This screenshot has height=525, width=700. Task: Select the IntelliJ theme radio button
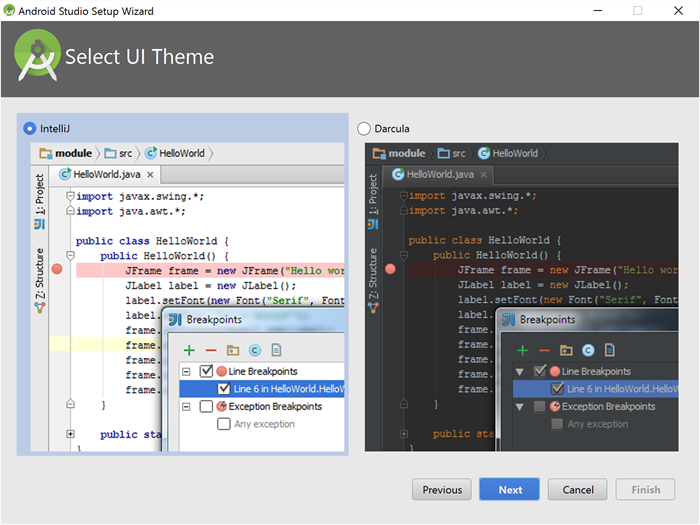tap(30, 128)
